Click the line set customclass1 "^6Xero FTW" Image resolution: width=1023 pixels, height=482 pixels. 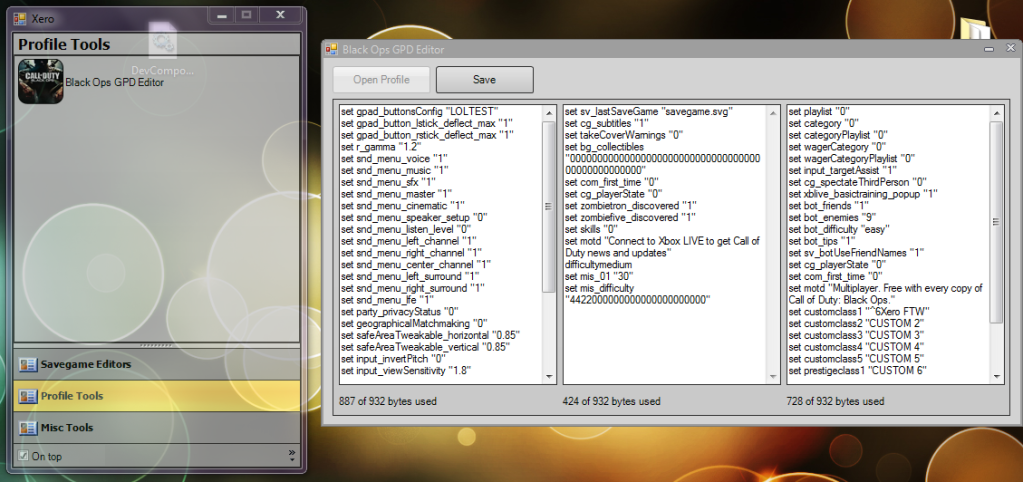click(859, 312)
